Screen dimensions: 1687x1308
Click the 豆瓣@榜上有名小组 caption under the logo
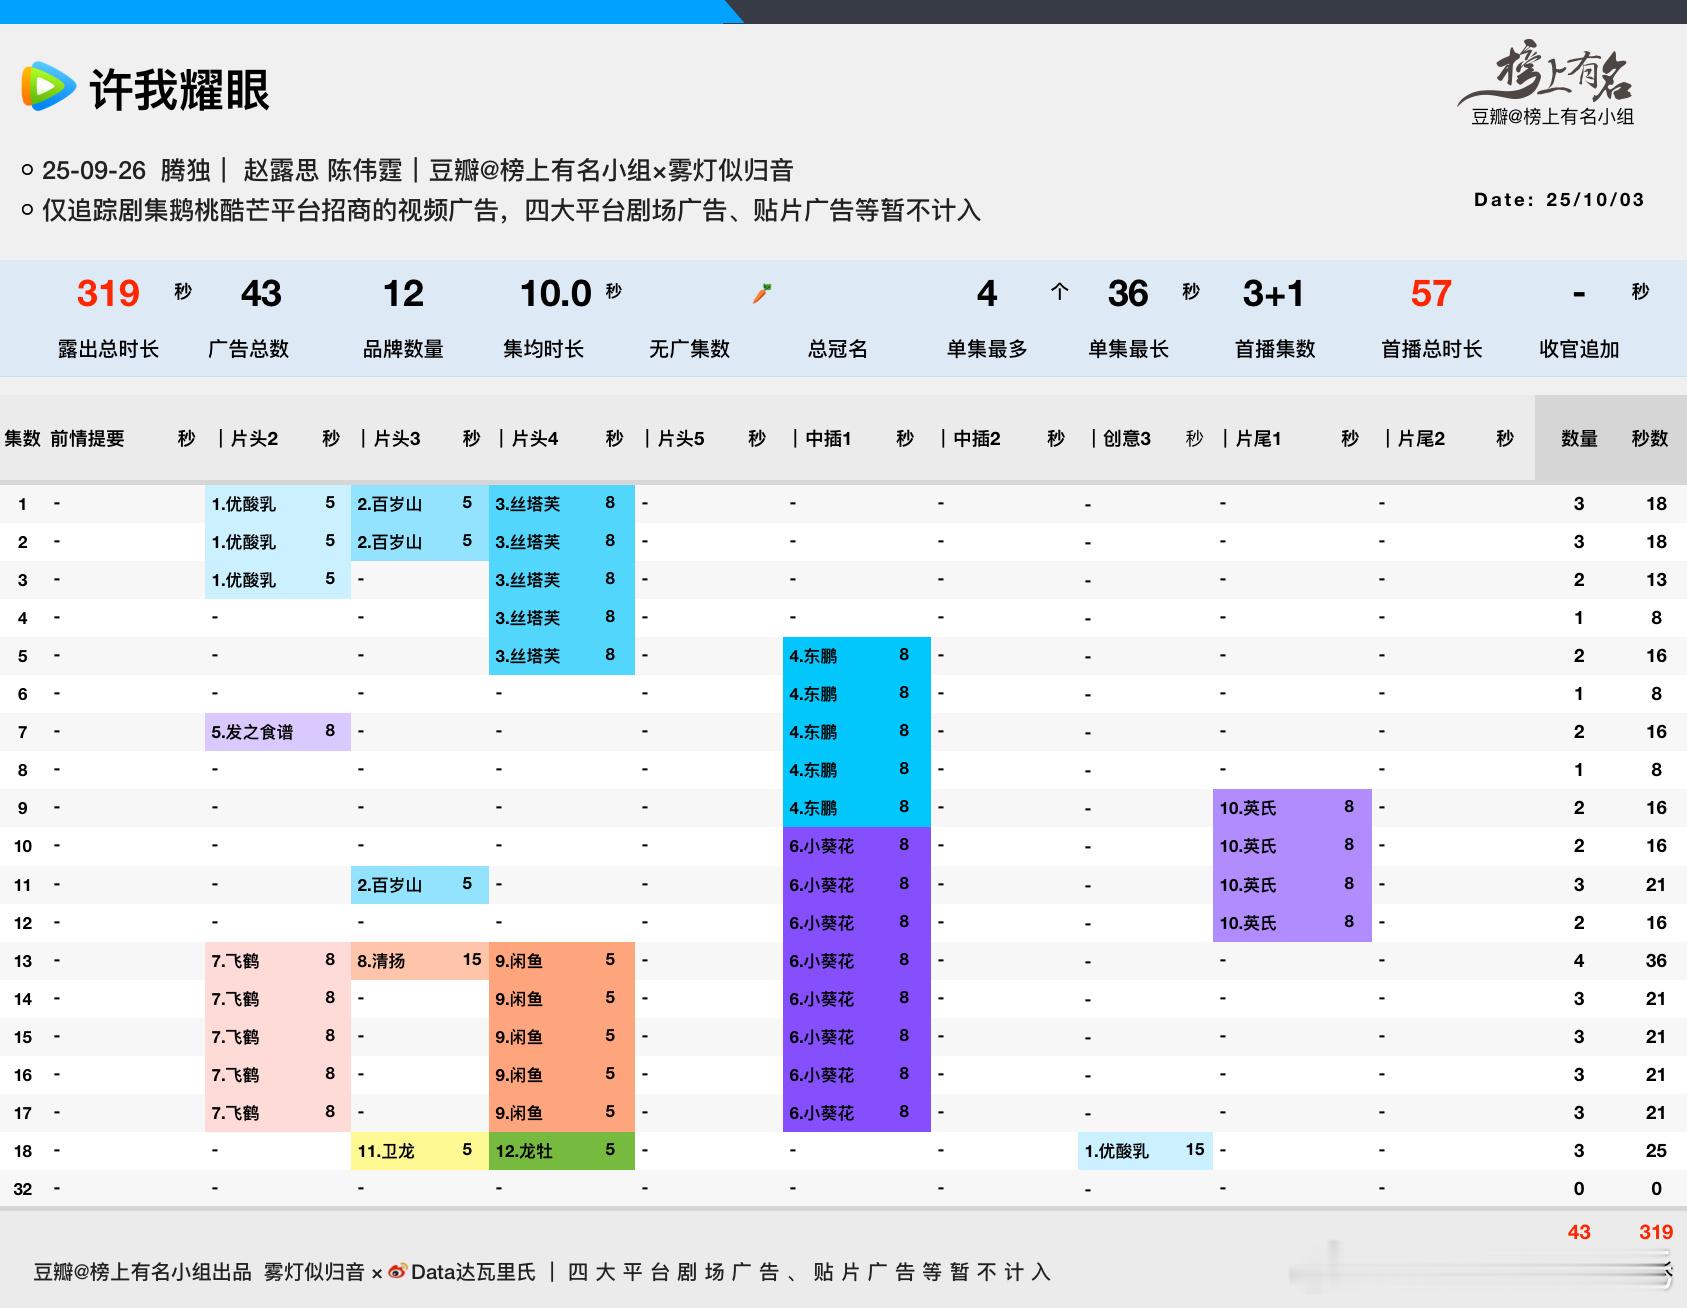point(1552,116)
